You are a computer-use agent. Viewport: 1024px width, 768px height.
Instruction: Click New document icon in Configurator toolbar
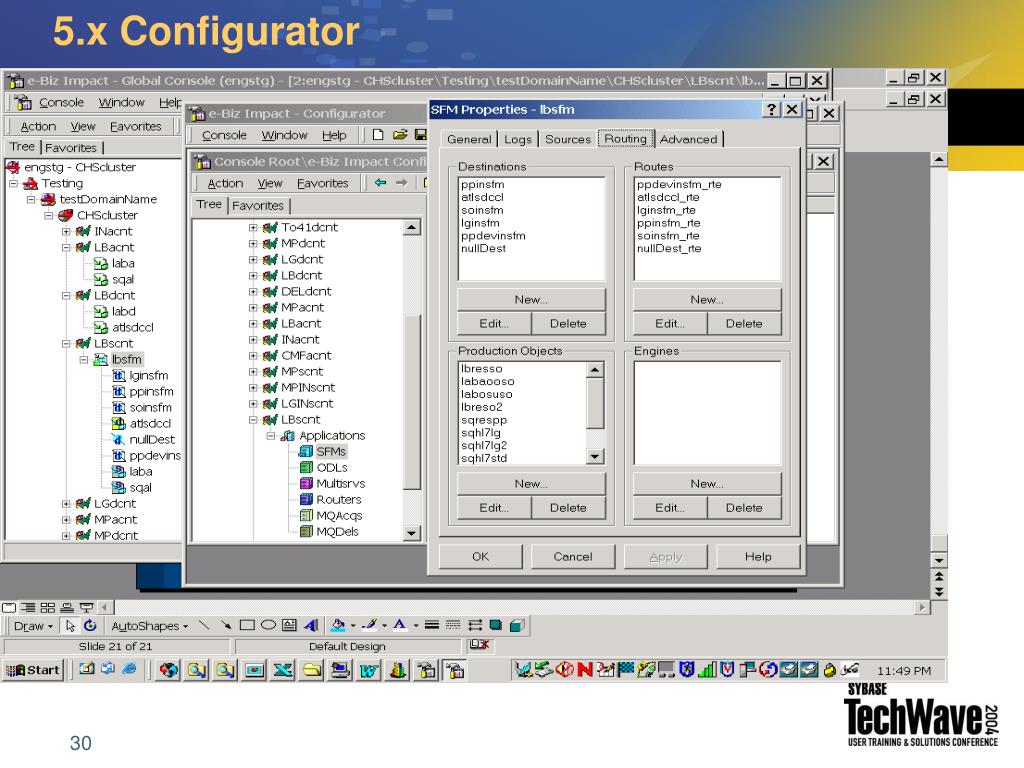click(377, 135)
